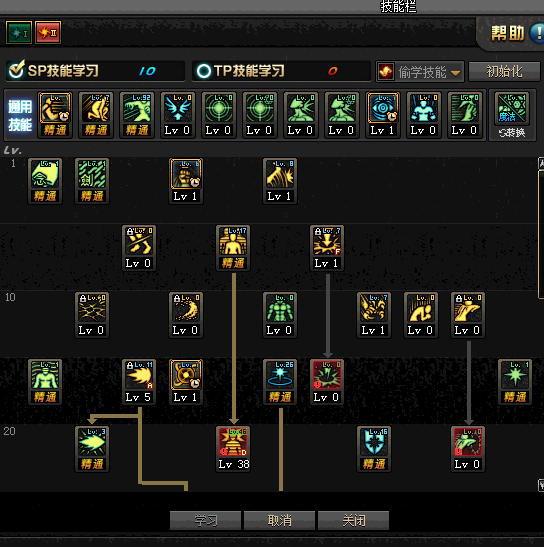Click the dropdown arrow beside 偷学技能
This screenshot has width=544, height=547.
(x=455, y=73)
